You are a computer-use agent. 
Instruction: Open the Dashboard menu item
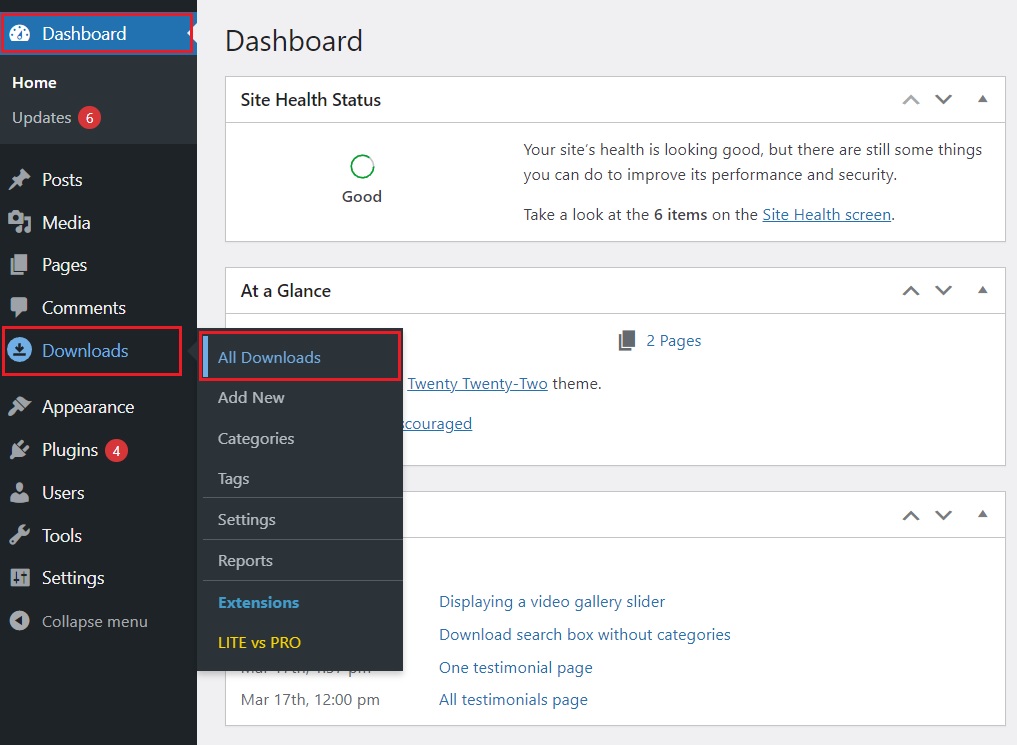pos(97,33)
